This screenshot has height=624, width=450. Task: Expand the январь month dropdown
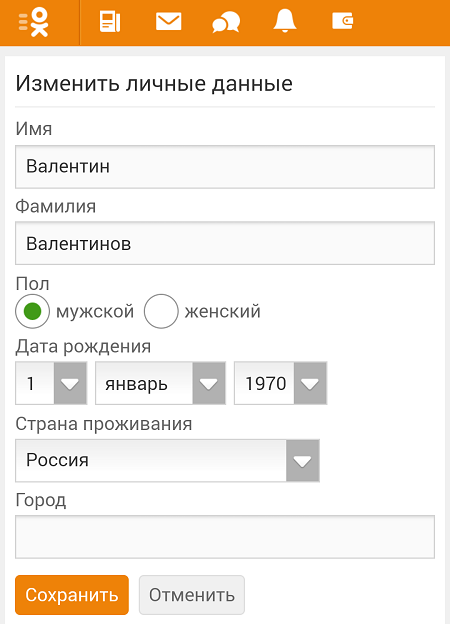click(160, 383)
